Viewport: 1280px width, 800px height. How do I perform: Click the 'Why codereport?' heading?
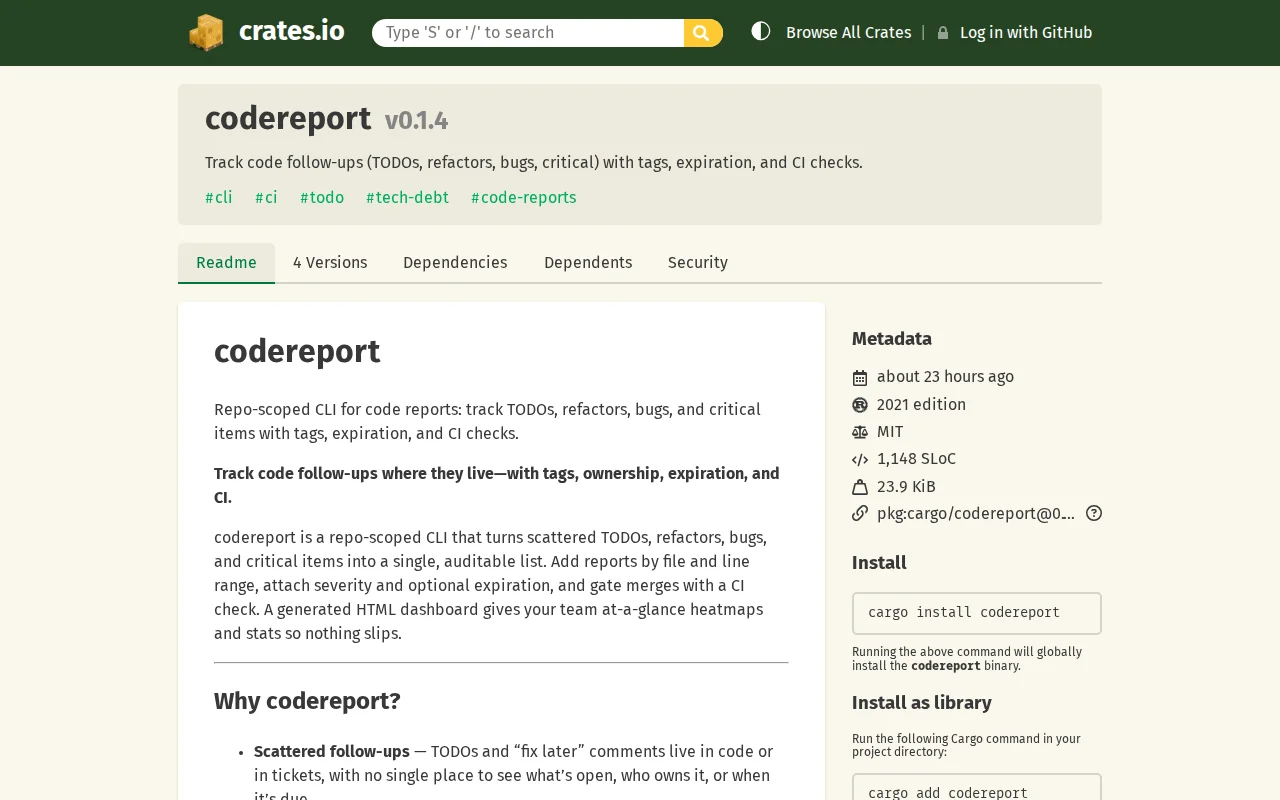pos(307,701)
